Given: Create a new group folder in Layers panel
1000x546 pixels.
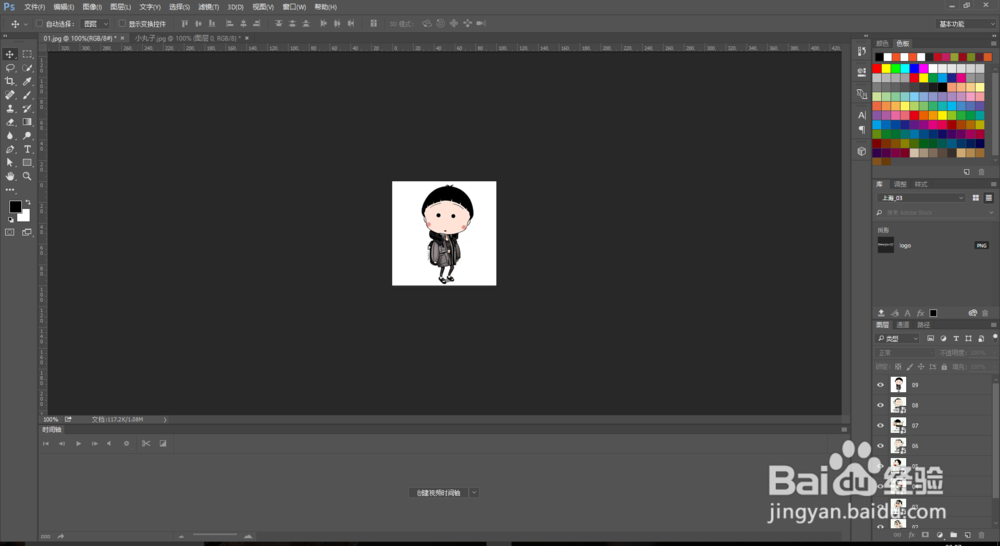Looking at the screenshot, I should coord(953,535).
